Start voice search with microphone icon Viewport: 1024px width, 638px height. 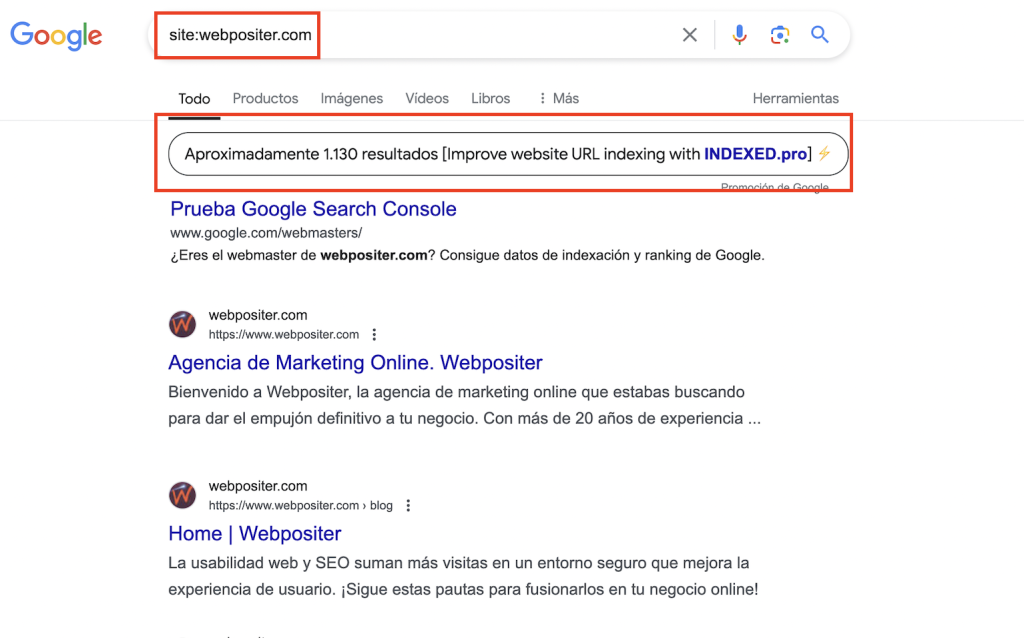(x=739, y=35)
